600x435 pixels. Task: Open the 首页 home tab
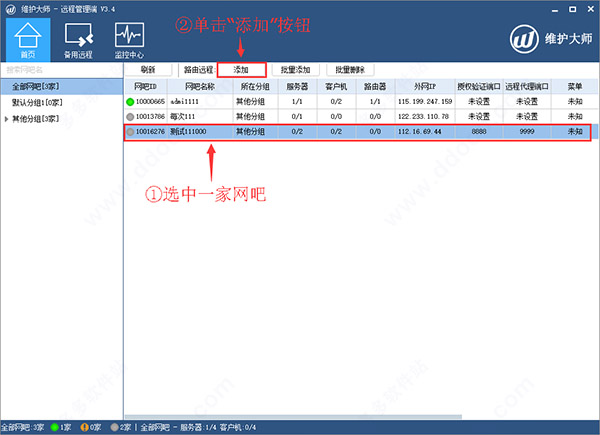[x=28, y=40]
